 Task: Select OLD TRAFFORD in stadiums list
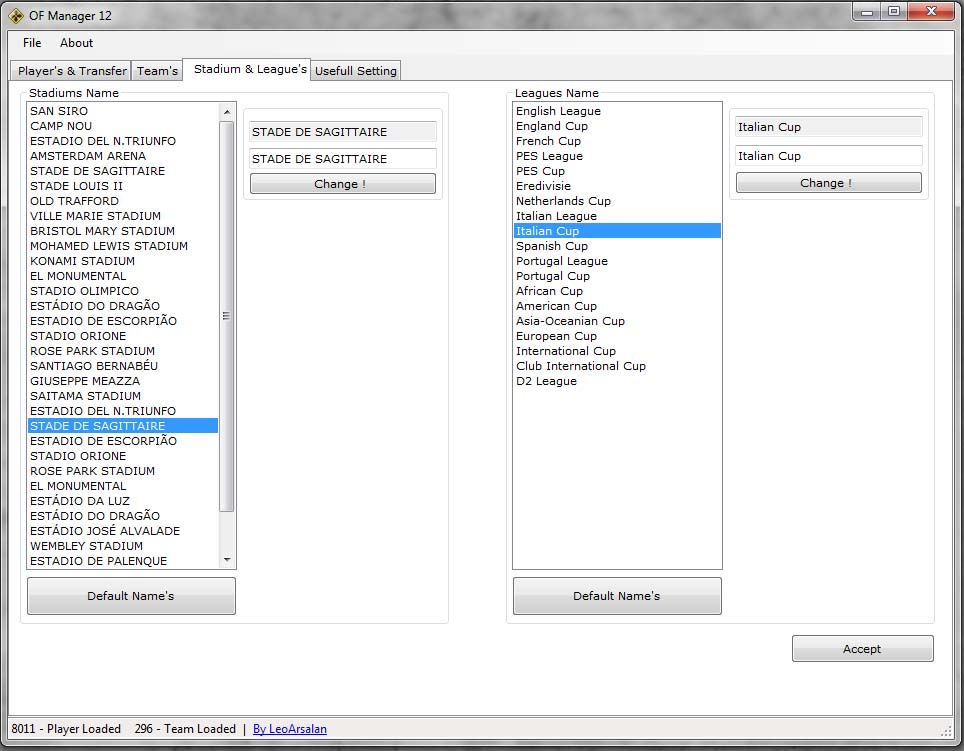[74, 201]
